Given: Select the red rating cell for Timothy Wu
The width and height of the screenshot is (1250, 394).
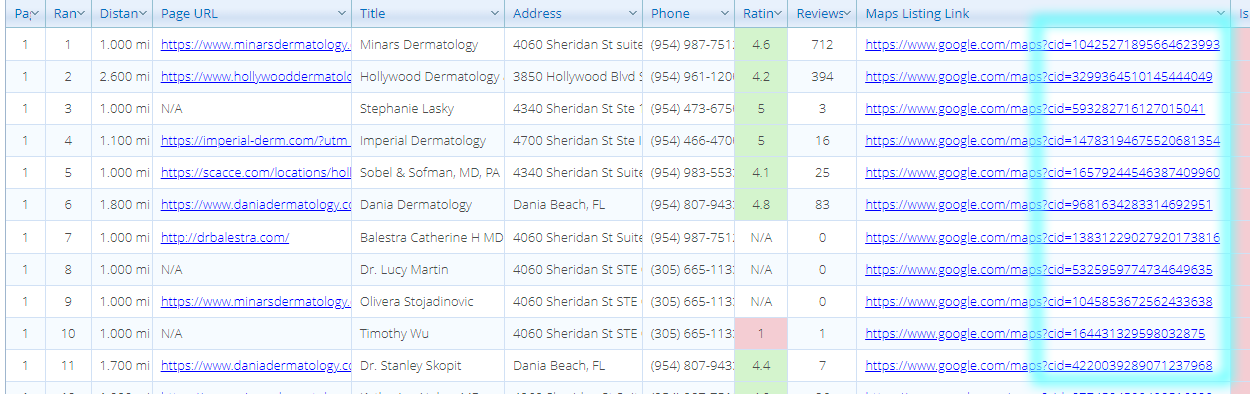Looking at the screenshot, I should point(761,333).
